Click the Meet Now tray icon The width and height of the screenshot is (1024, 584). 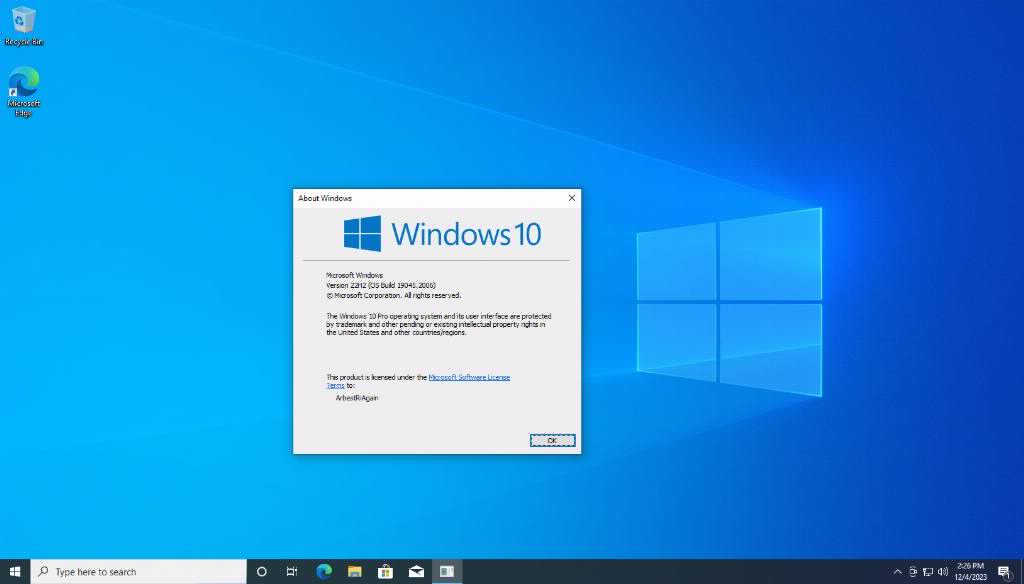coord(912,572)
